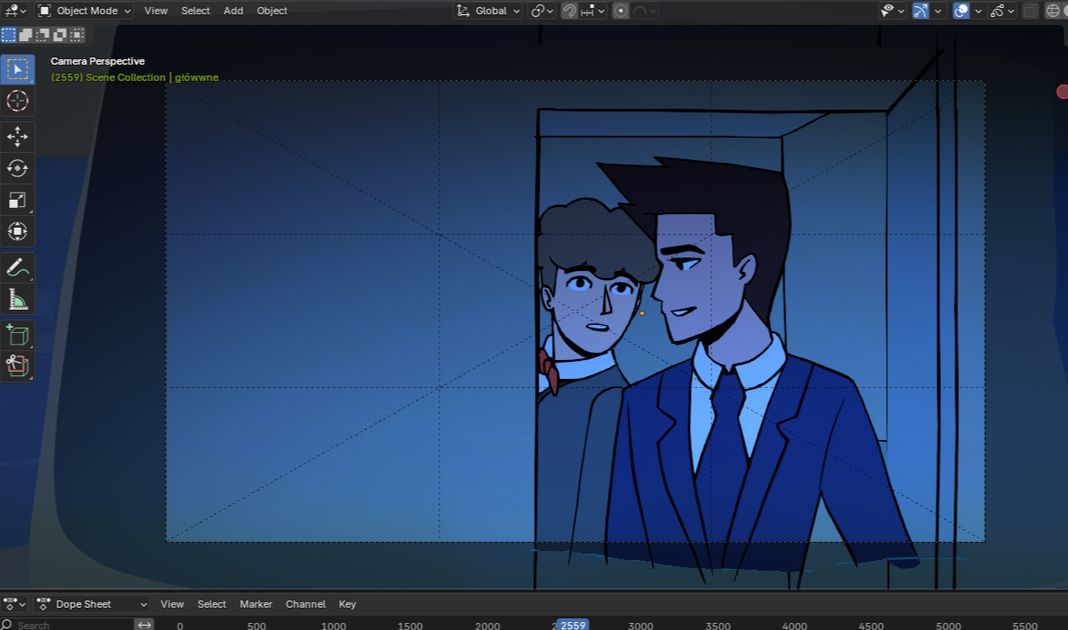Screen dimensions: 1068x630
Task: Open the Object Mode dropdown
Action: click(x=85, y=11)
